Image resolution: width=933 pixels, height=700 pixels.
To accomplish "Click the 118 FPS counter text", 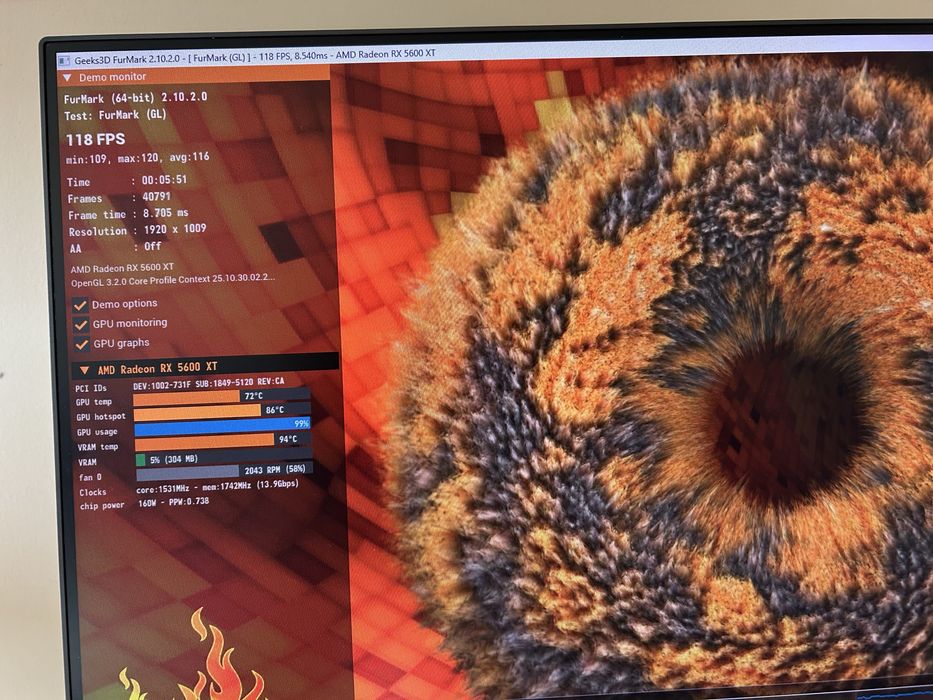I will [95, 140].
